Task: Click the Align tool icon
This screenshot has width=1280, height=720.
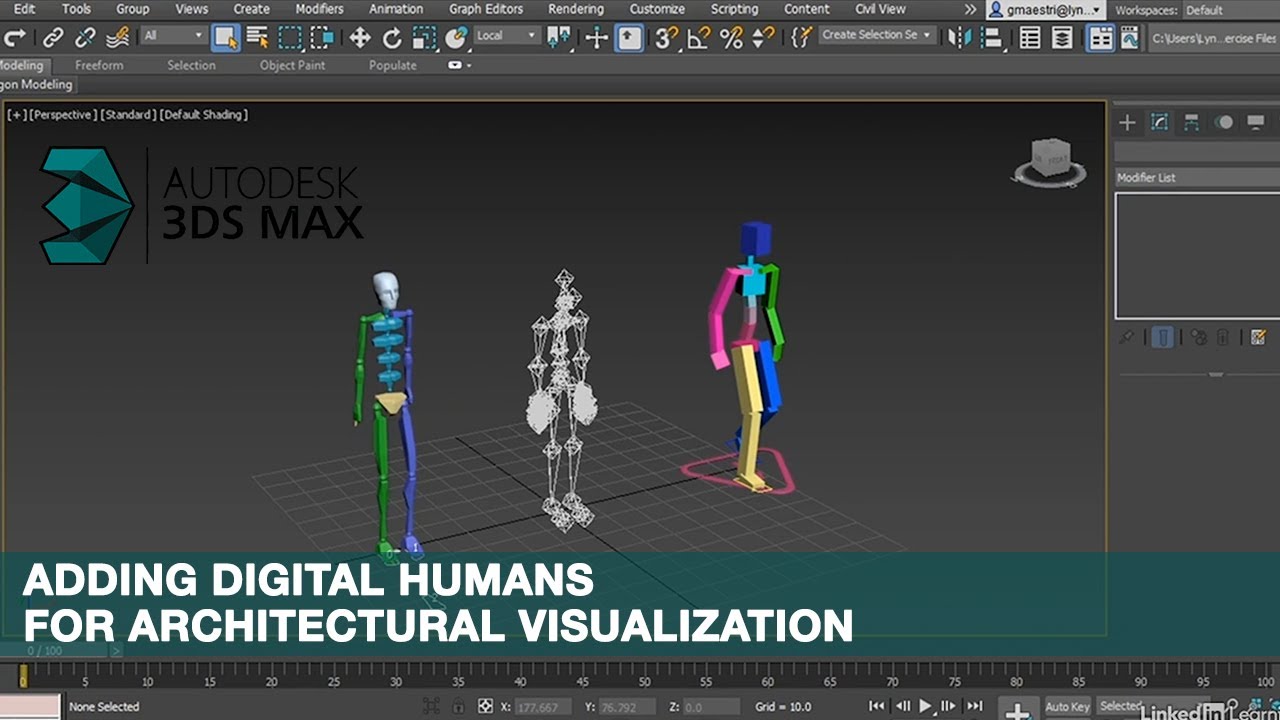Action: [x=992, y=39]
